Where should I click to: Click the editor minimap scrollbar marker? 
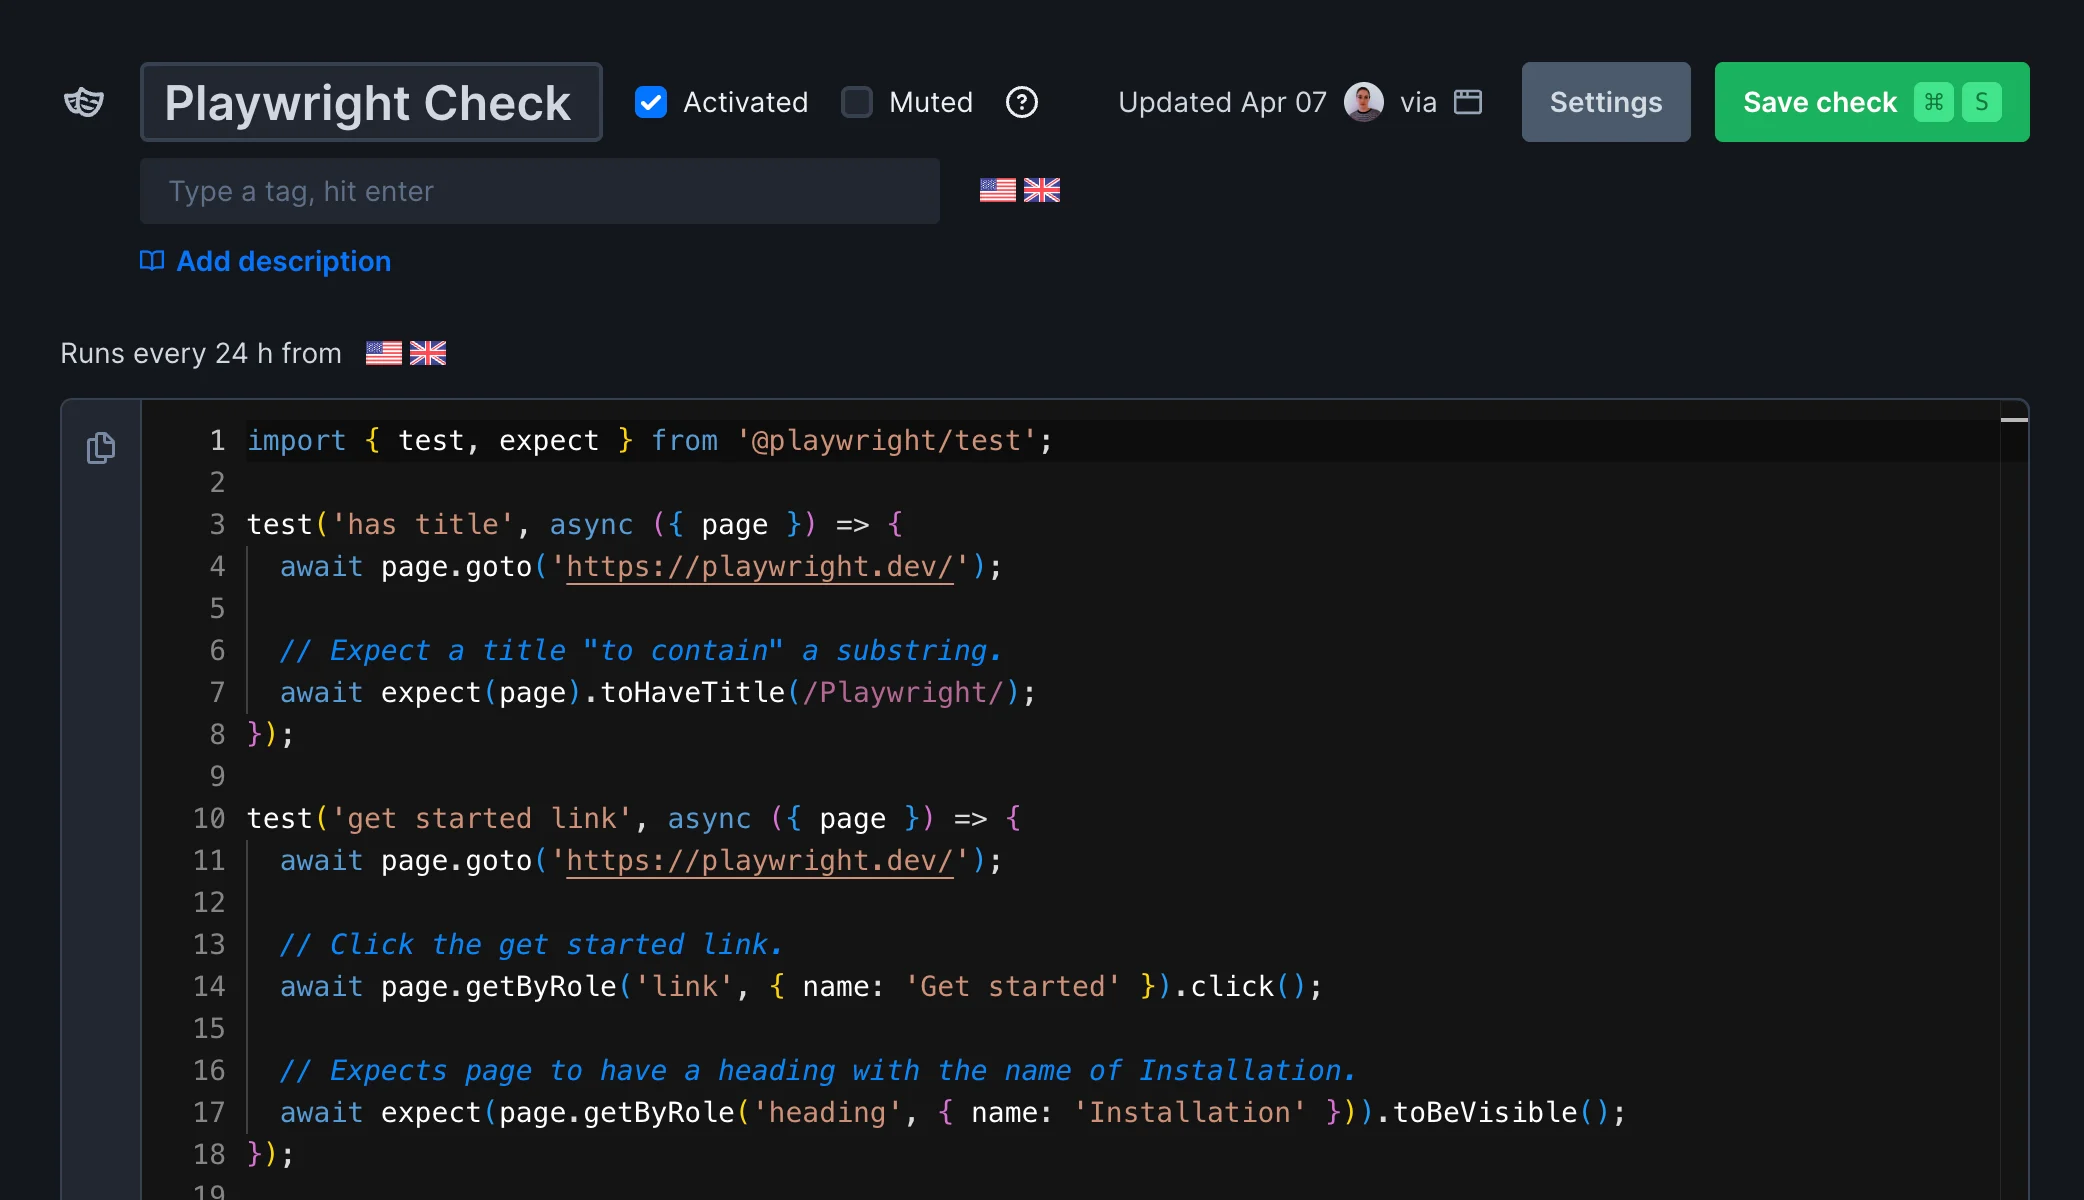[2014, 420]
